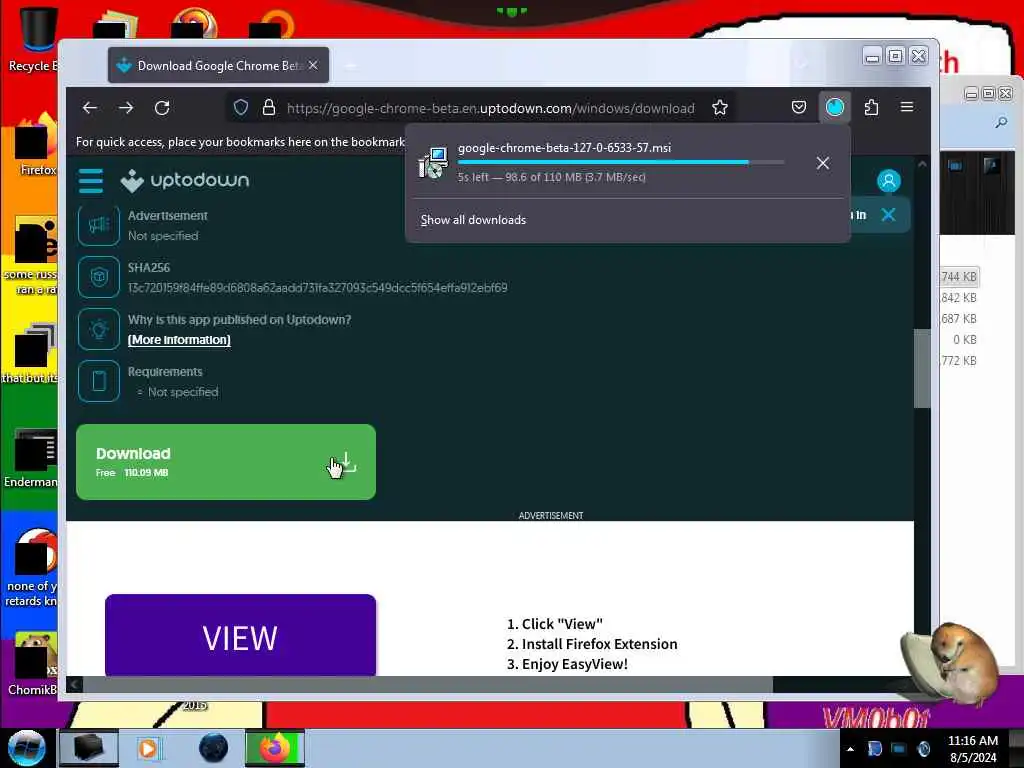Go back with Firefox back arrow
The height and width of the screenshot is (768, 1024).
pos(90,108)
